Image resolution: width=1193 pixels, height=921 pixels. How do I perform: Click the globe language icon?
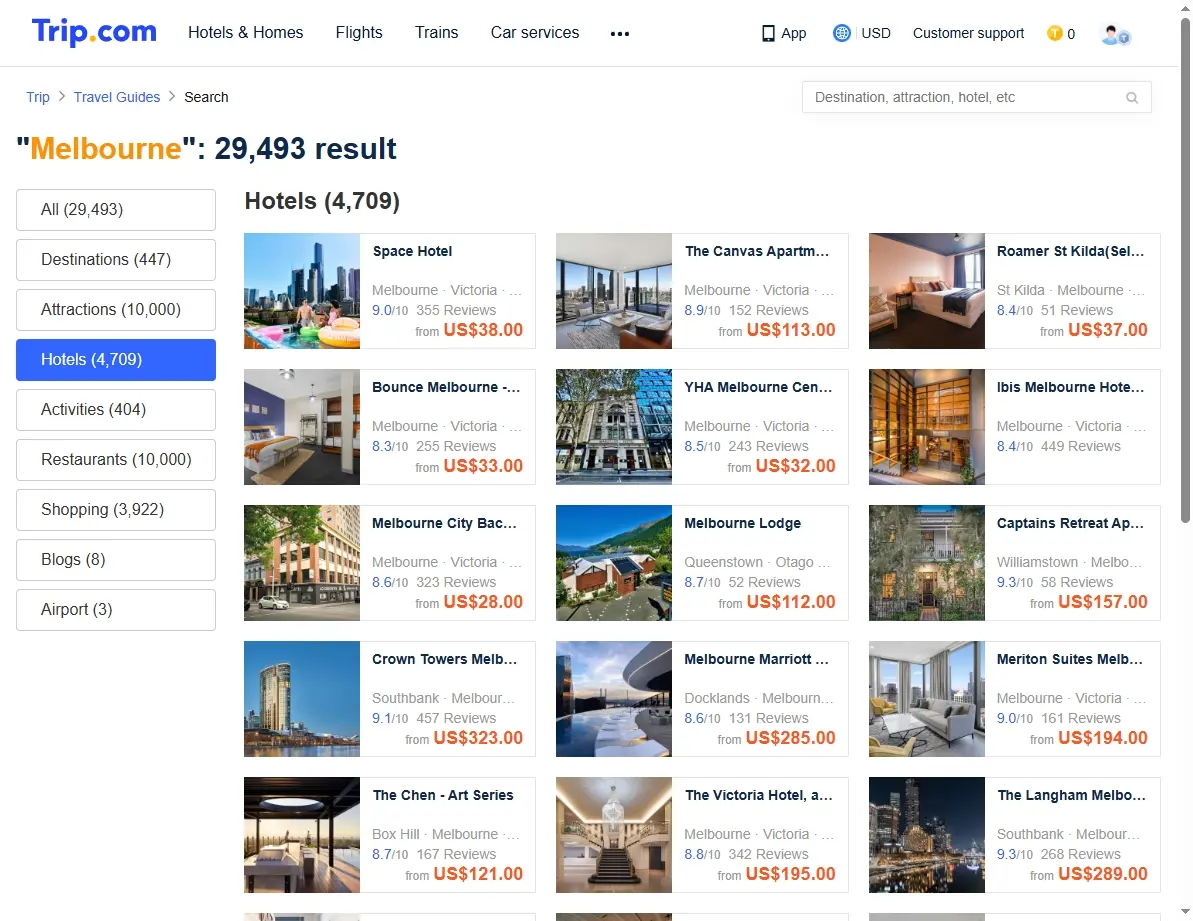coord(841,33)
